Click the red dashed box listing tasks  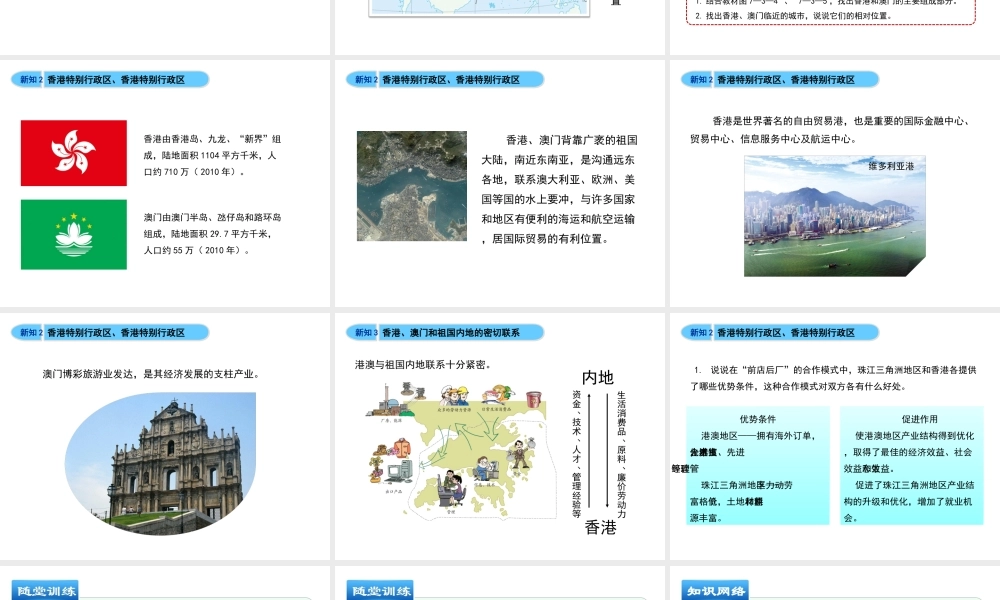click(x=831, y=11)
